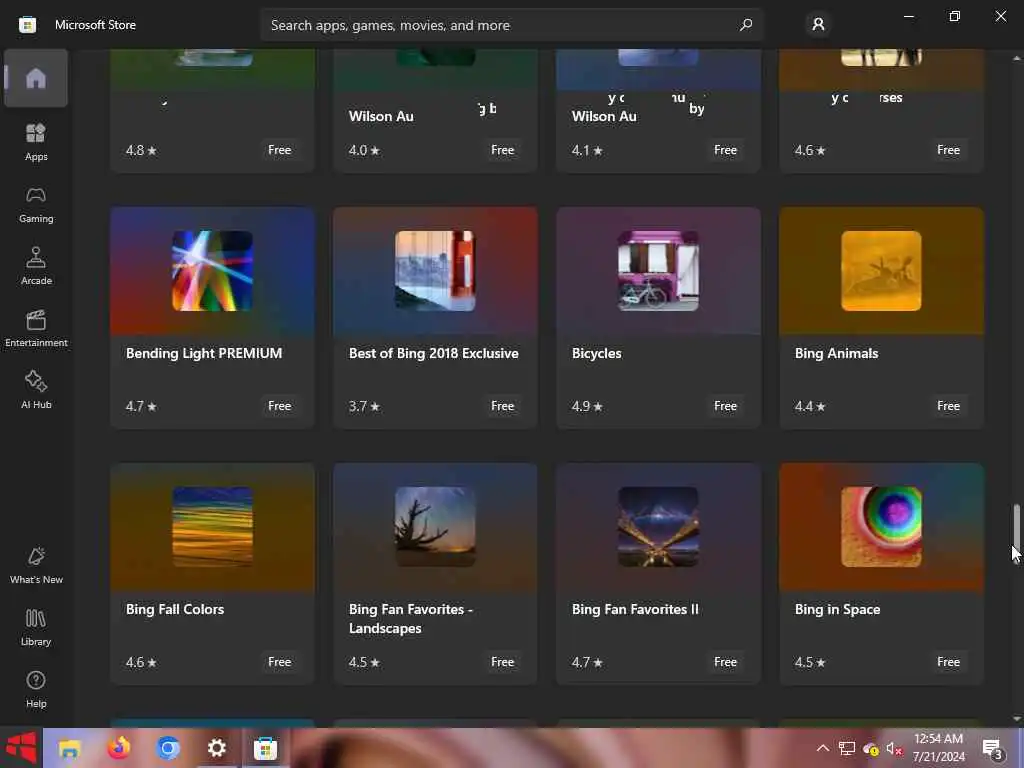Viewport: 1024px width, 768px height.
Task: Click the 4.4 star rating on Bing Animals
Action: (x=810, y=406)
